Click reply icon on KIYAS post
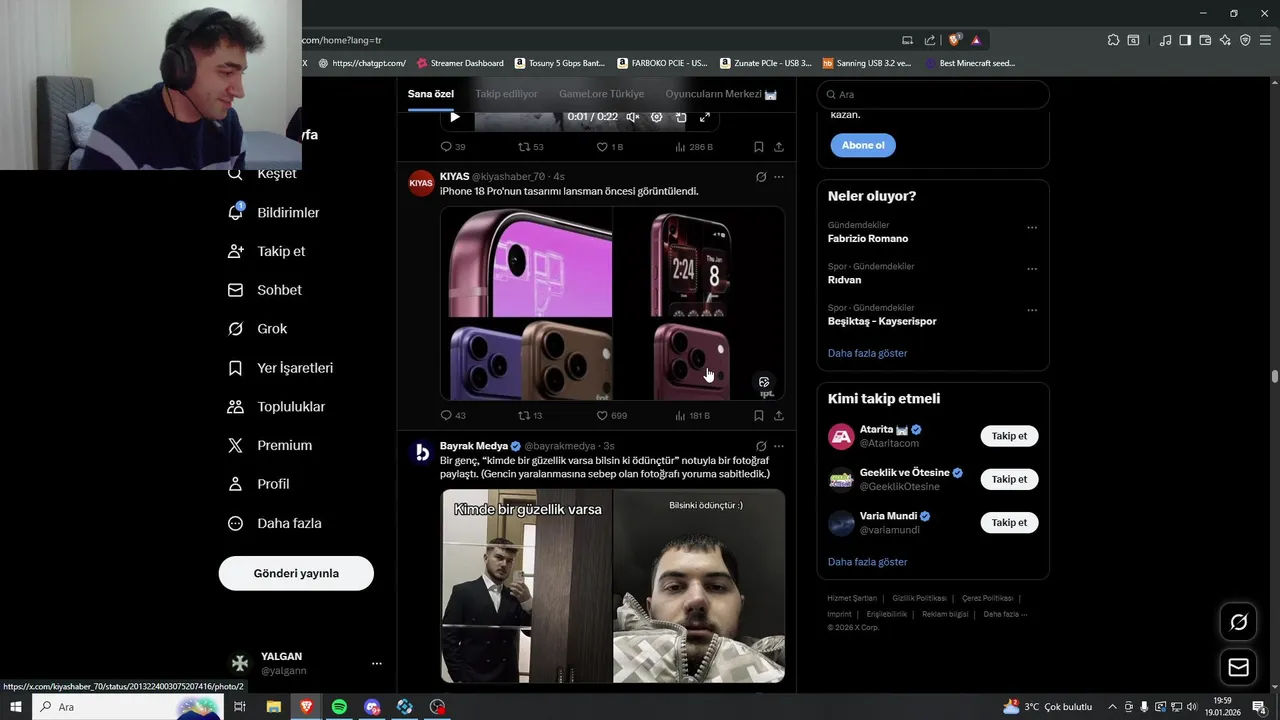Image resolution: width=1280 pixels, height=720 pixels. [446, 415]
